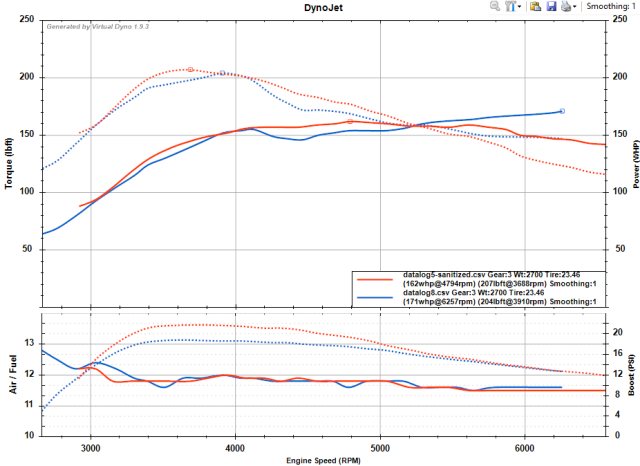Image resolution: width=640 pixels, height=466 pixels.
Task: Click the DynoJet chart title
Action: pos(320,7)
